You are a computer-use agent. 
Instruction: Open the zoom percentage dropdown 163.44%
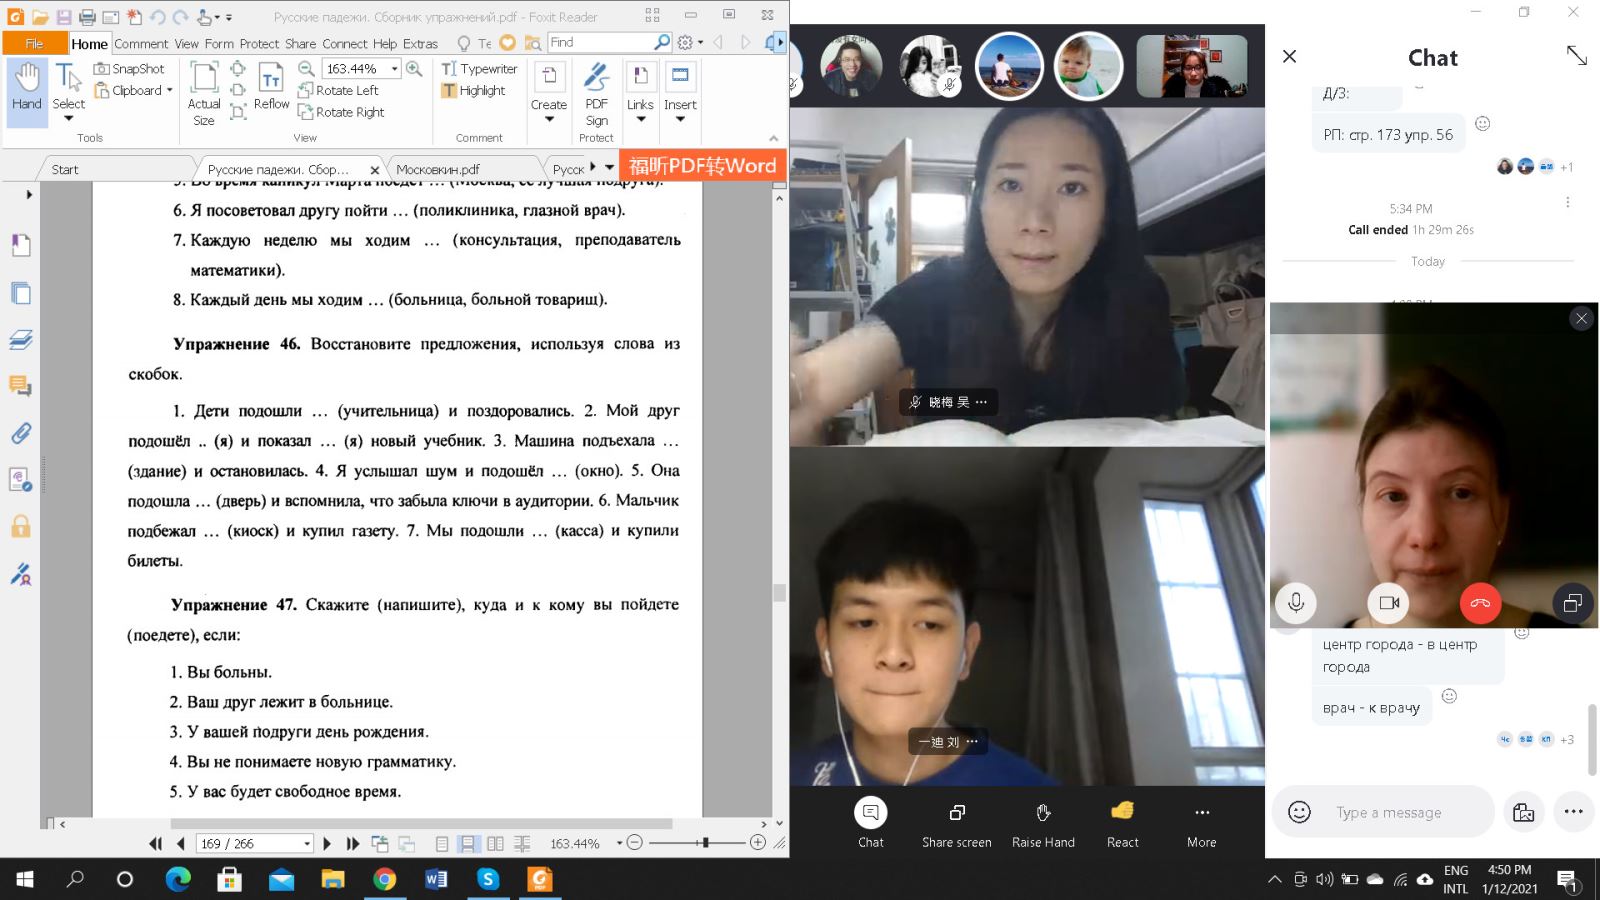pyautogui.click(x=395, y=69)
